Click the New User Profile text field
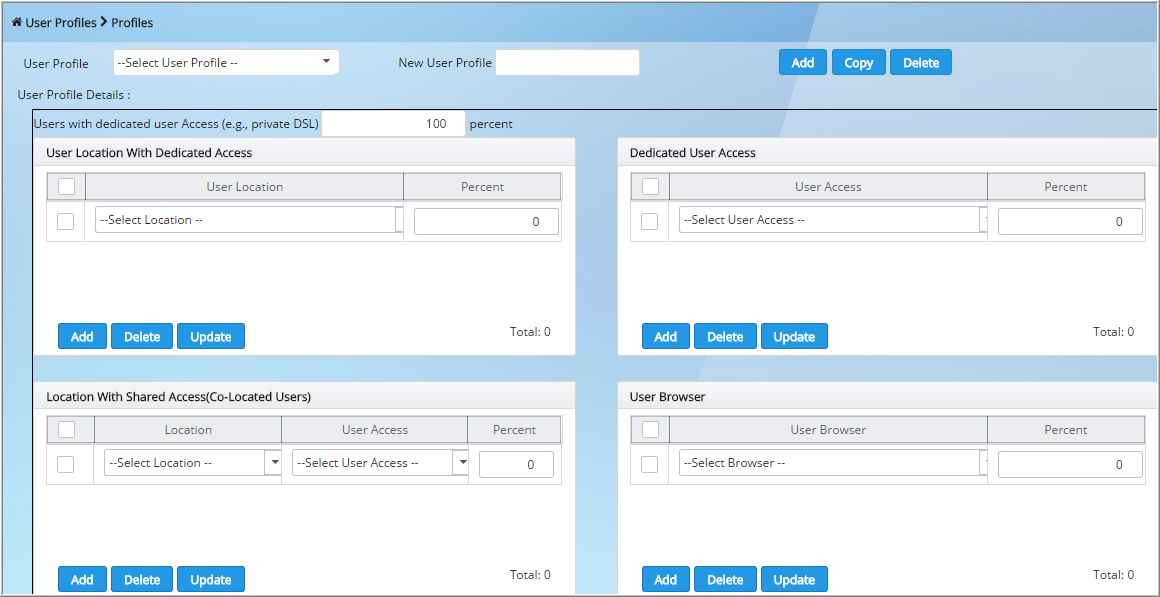 point(567,63)
